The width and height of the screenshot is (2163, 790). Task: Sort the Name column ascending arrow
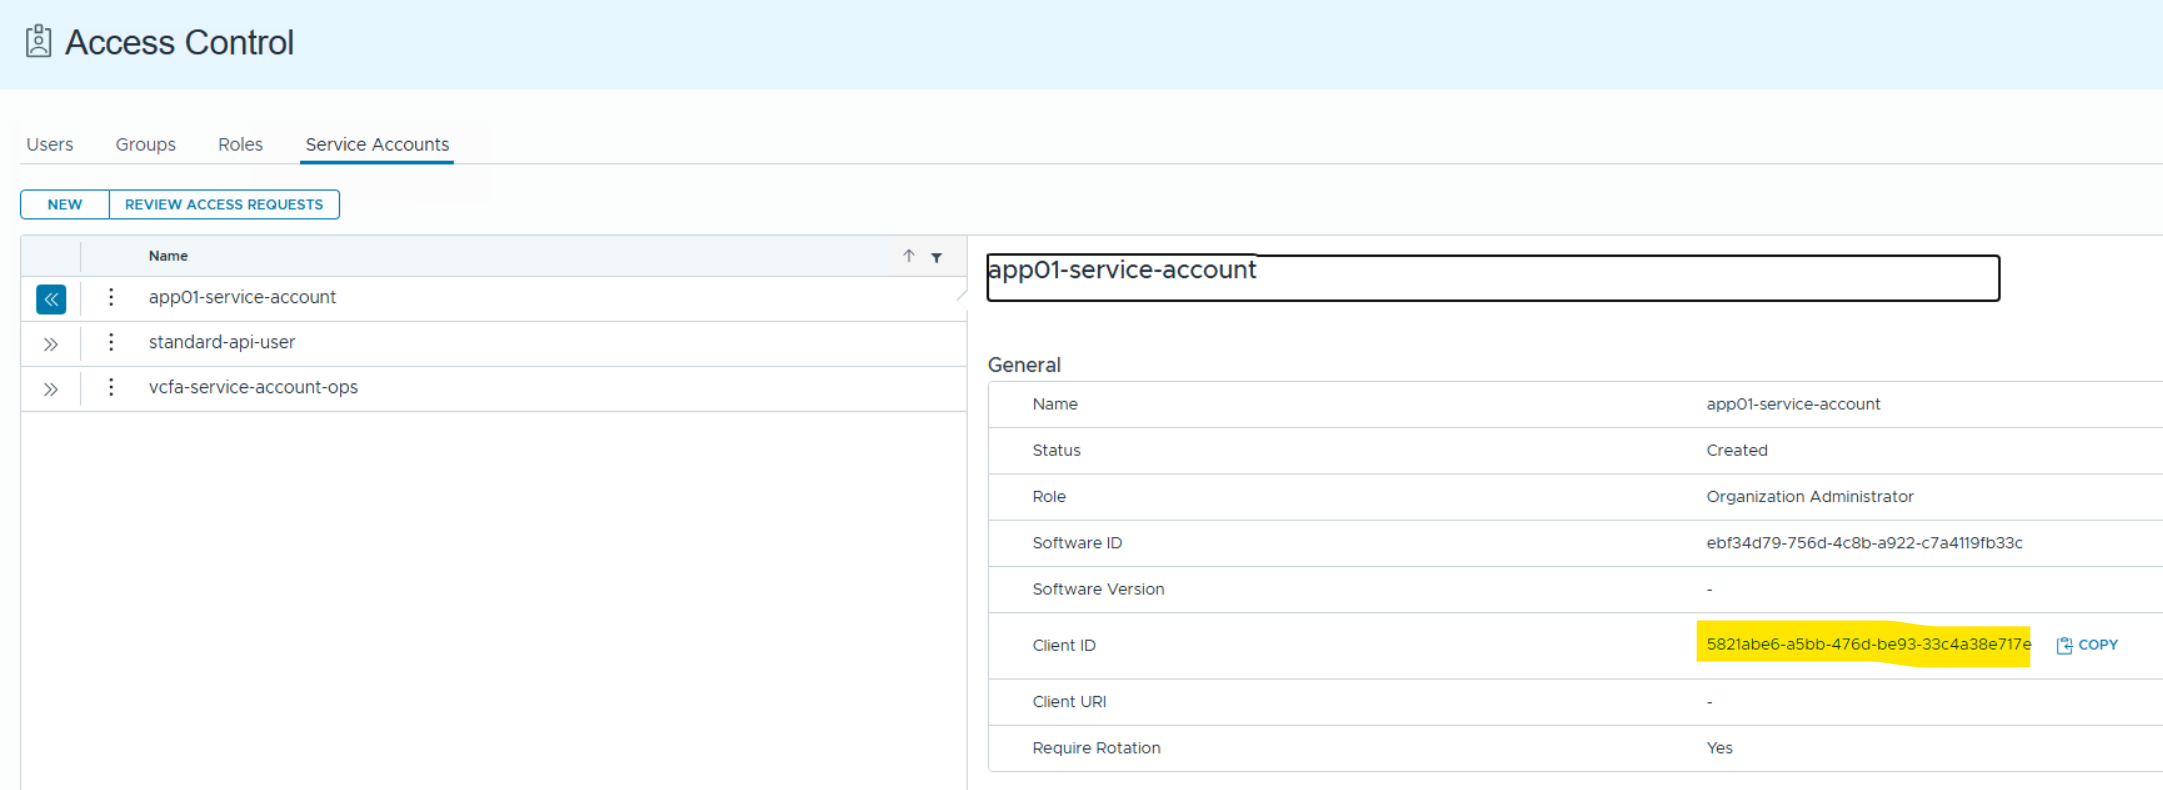(908, 256)
